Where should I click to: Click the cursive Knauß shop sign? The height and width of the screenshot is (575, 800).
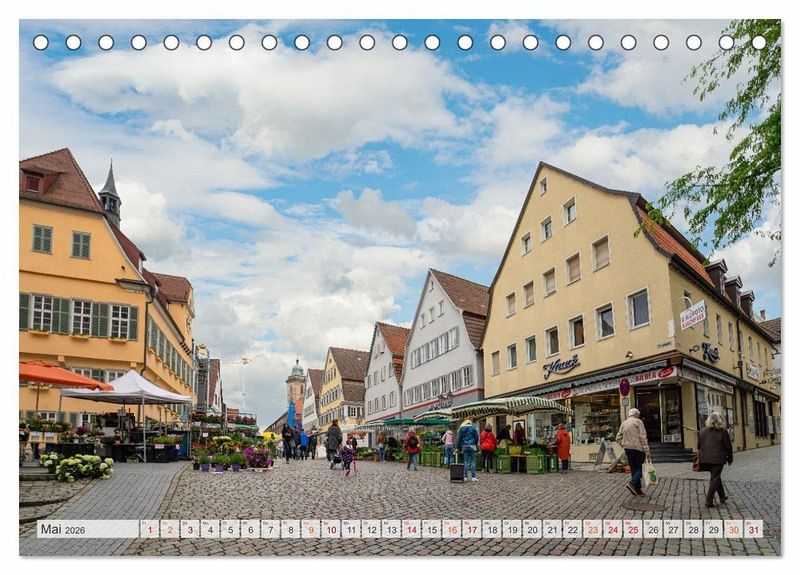coord(561,365)
